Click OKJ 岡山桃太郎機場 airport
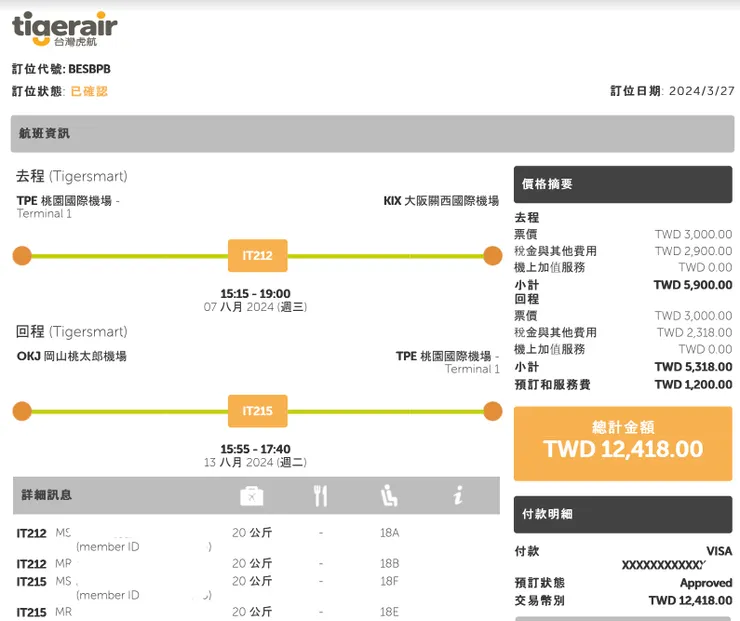This screenshot has width=740, height=621. click(x=72, y=356)
